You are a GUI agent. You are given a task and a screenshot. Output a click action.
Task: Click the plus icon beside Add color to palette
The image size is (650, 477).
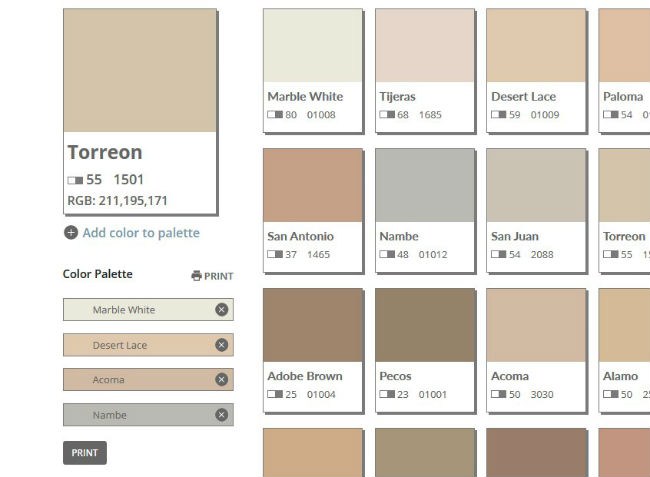tap(71, 232)
